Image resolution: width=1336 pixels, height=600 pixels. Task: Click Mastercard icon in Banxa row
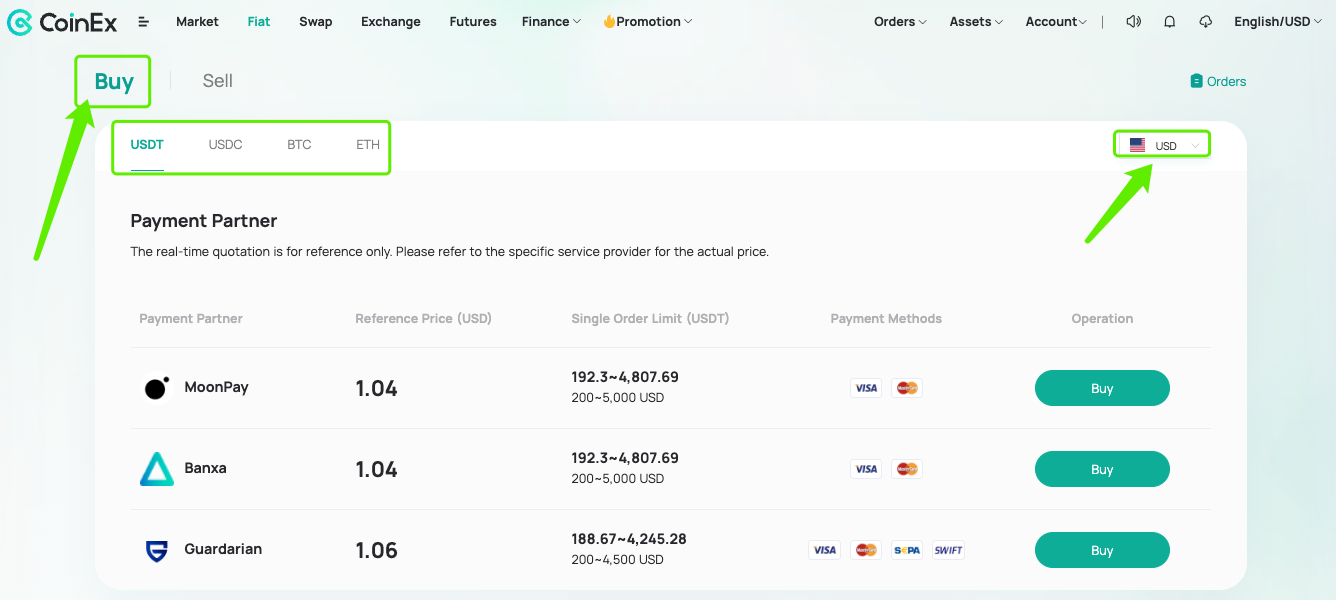tap(907, 469)
